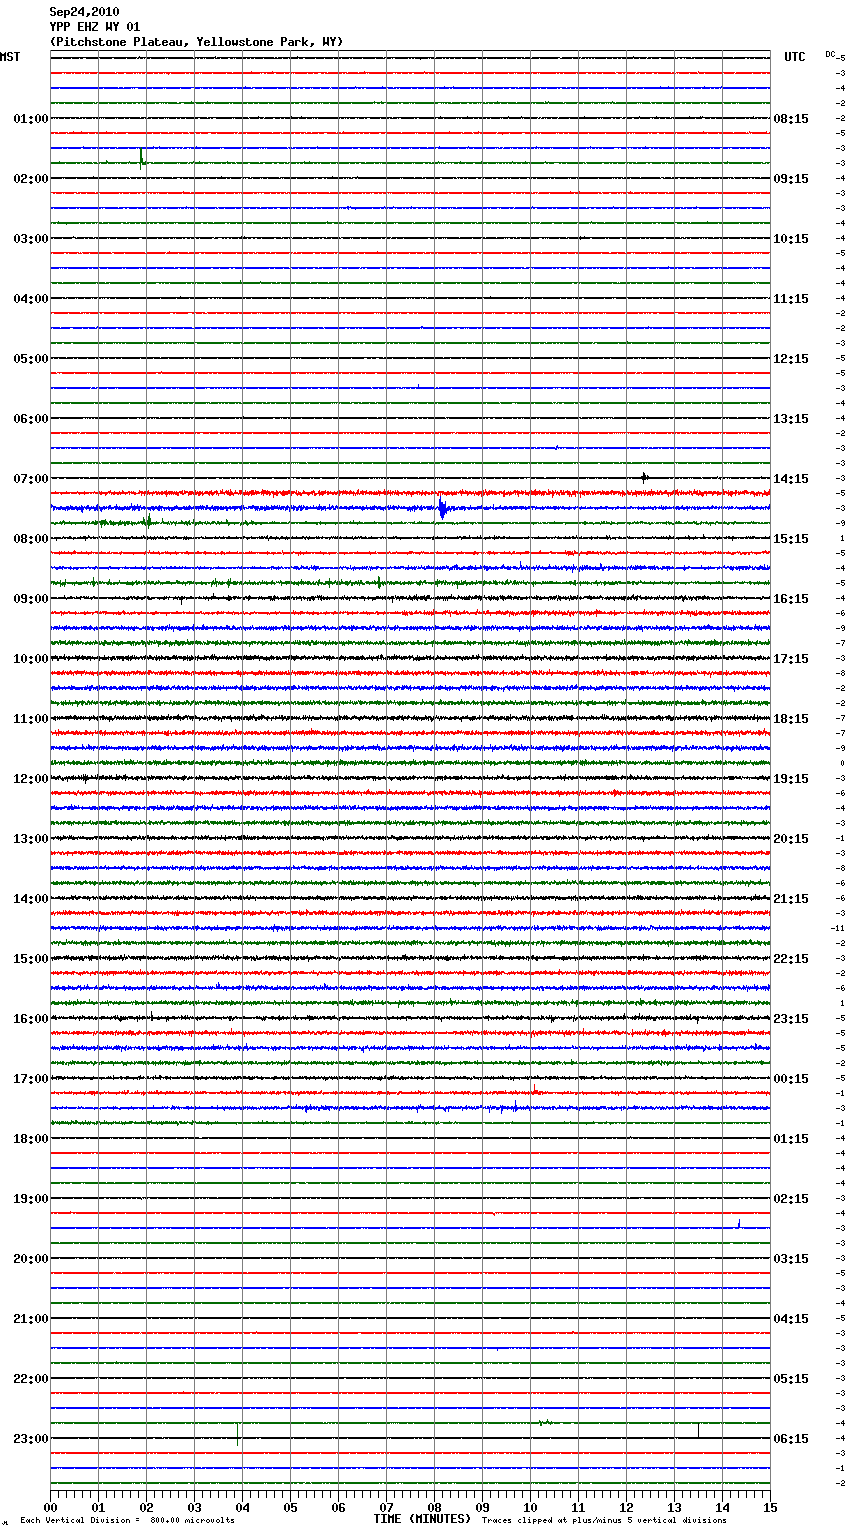Click the 10:15 UTC time label

[x=791, y=239]
